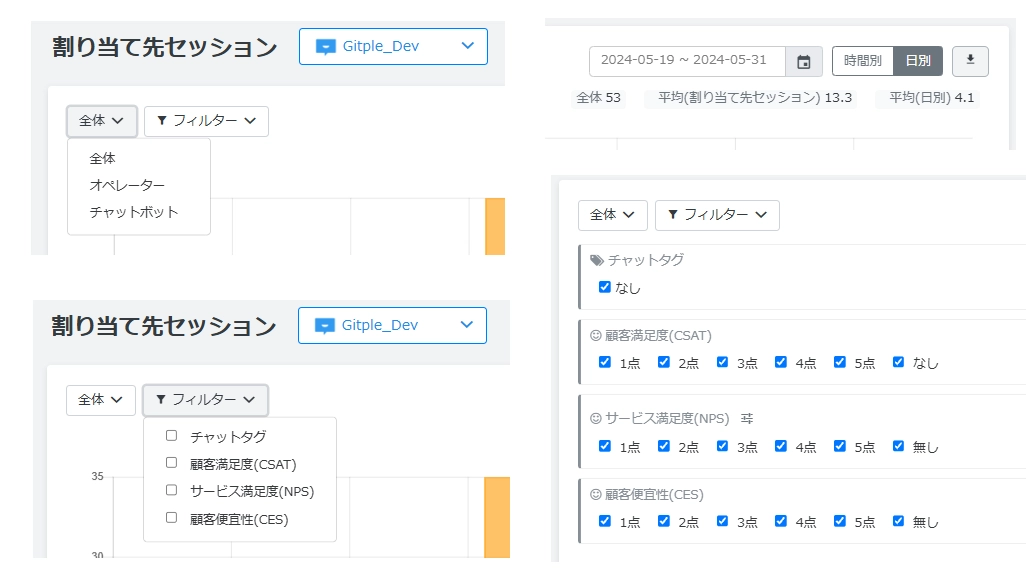Screen dimensions: 1026x572
Task: Check 顧客便宜性(CES) filter checkbox in dropdown
Action: click(x=171, y=518)
